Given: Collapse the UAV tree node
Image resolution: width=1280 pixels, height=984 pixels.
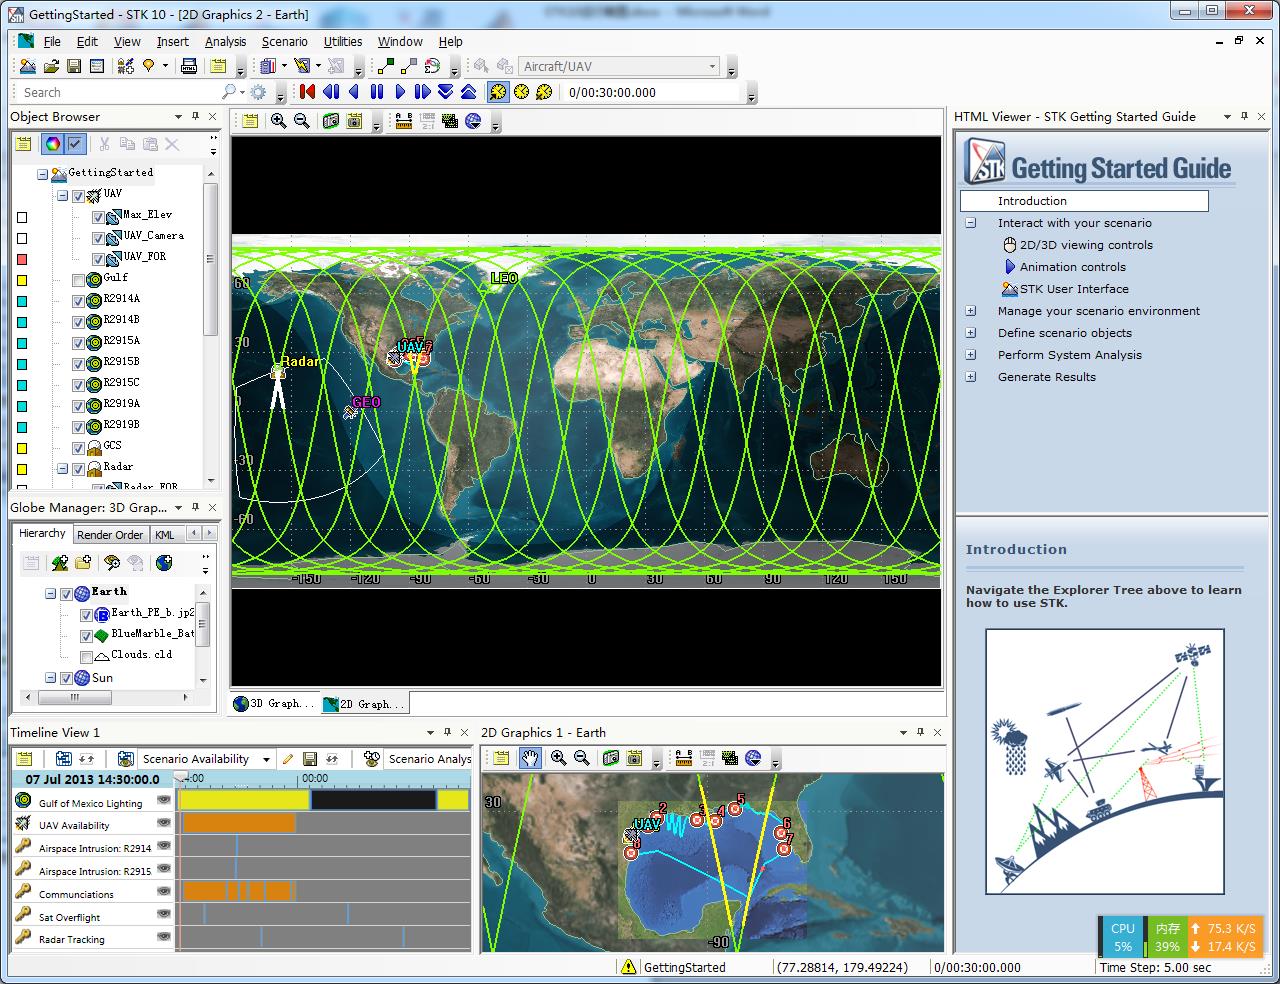Looking at the screenshot, I should coord(62,196).
